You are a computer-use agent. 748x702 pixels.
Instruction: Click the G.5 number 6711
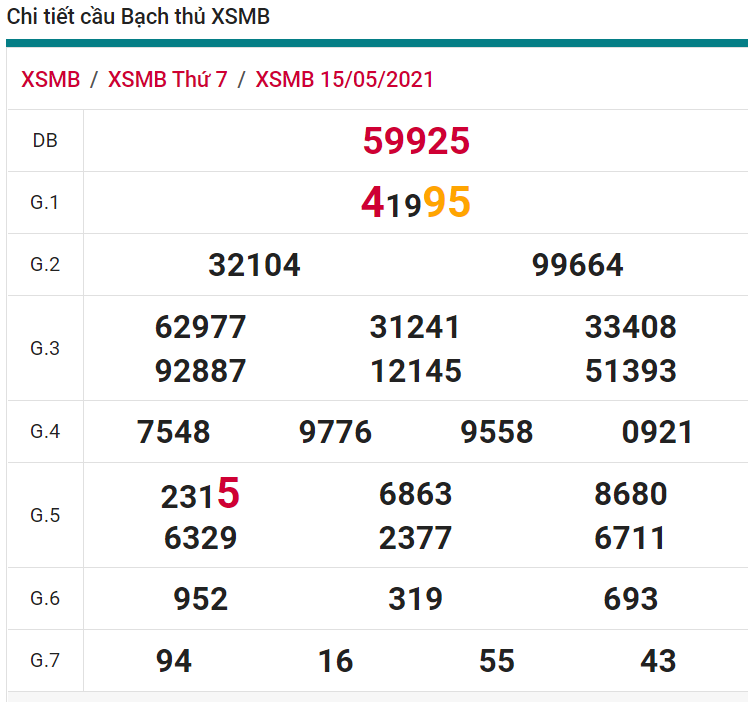(x=631, y=538)
